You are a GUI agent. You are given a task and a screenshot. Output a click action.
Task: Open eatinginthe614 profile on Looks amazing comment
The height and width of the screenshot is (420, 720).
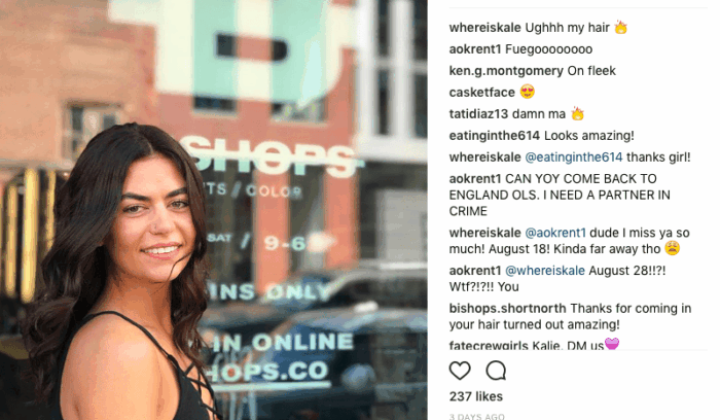point(495,135)
